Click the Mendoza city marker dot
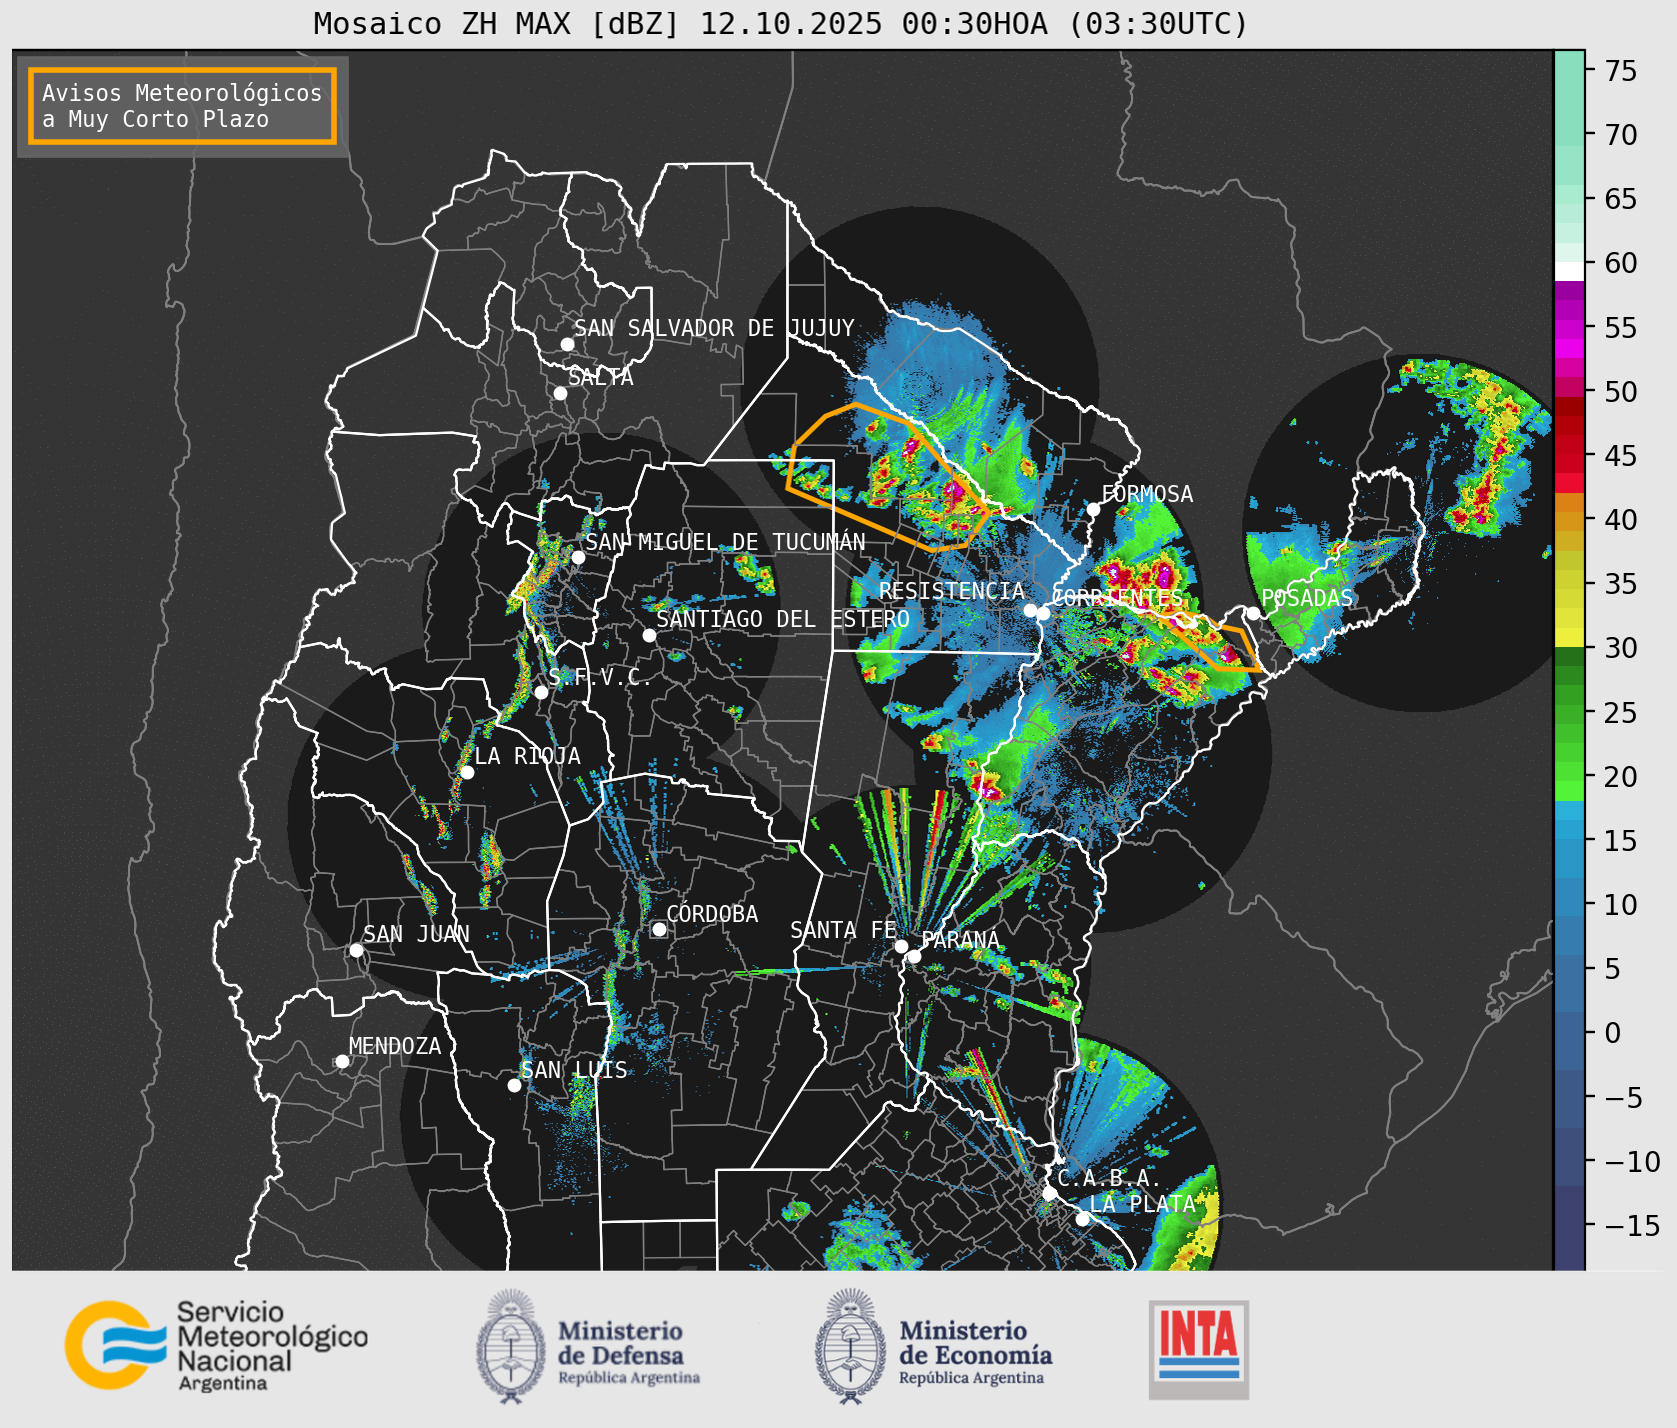Screen dimensions: 1677x1428 (x=342, y=1061)
